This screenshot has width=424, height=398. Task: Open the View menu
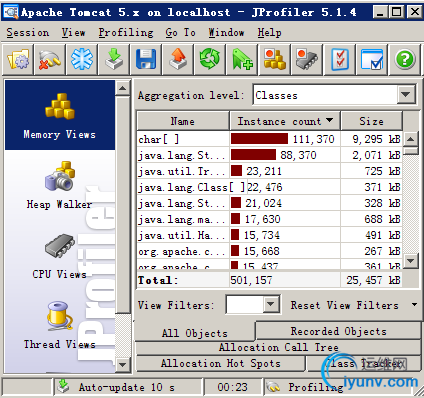tap(73, 32)
